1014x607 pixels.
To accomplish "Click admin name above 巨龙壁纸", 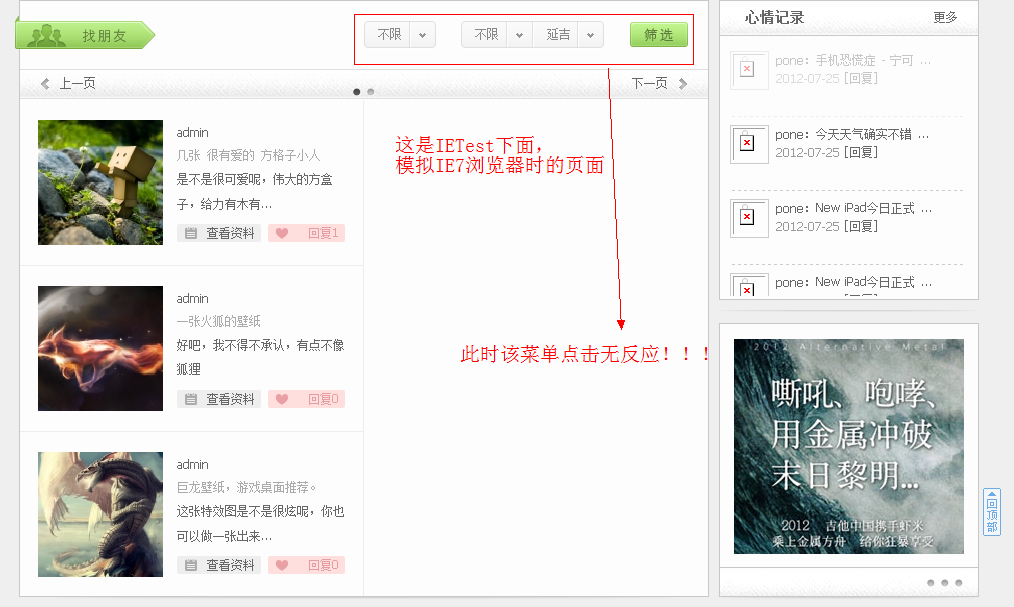I will click(x=193, y=465).
